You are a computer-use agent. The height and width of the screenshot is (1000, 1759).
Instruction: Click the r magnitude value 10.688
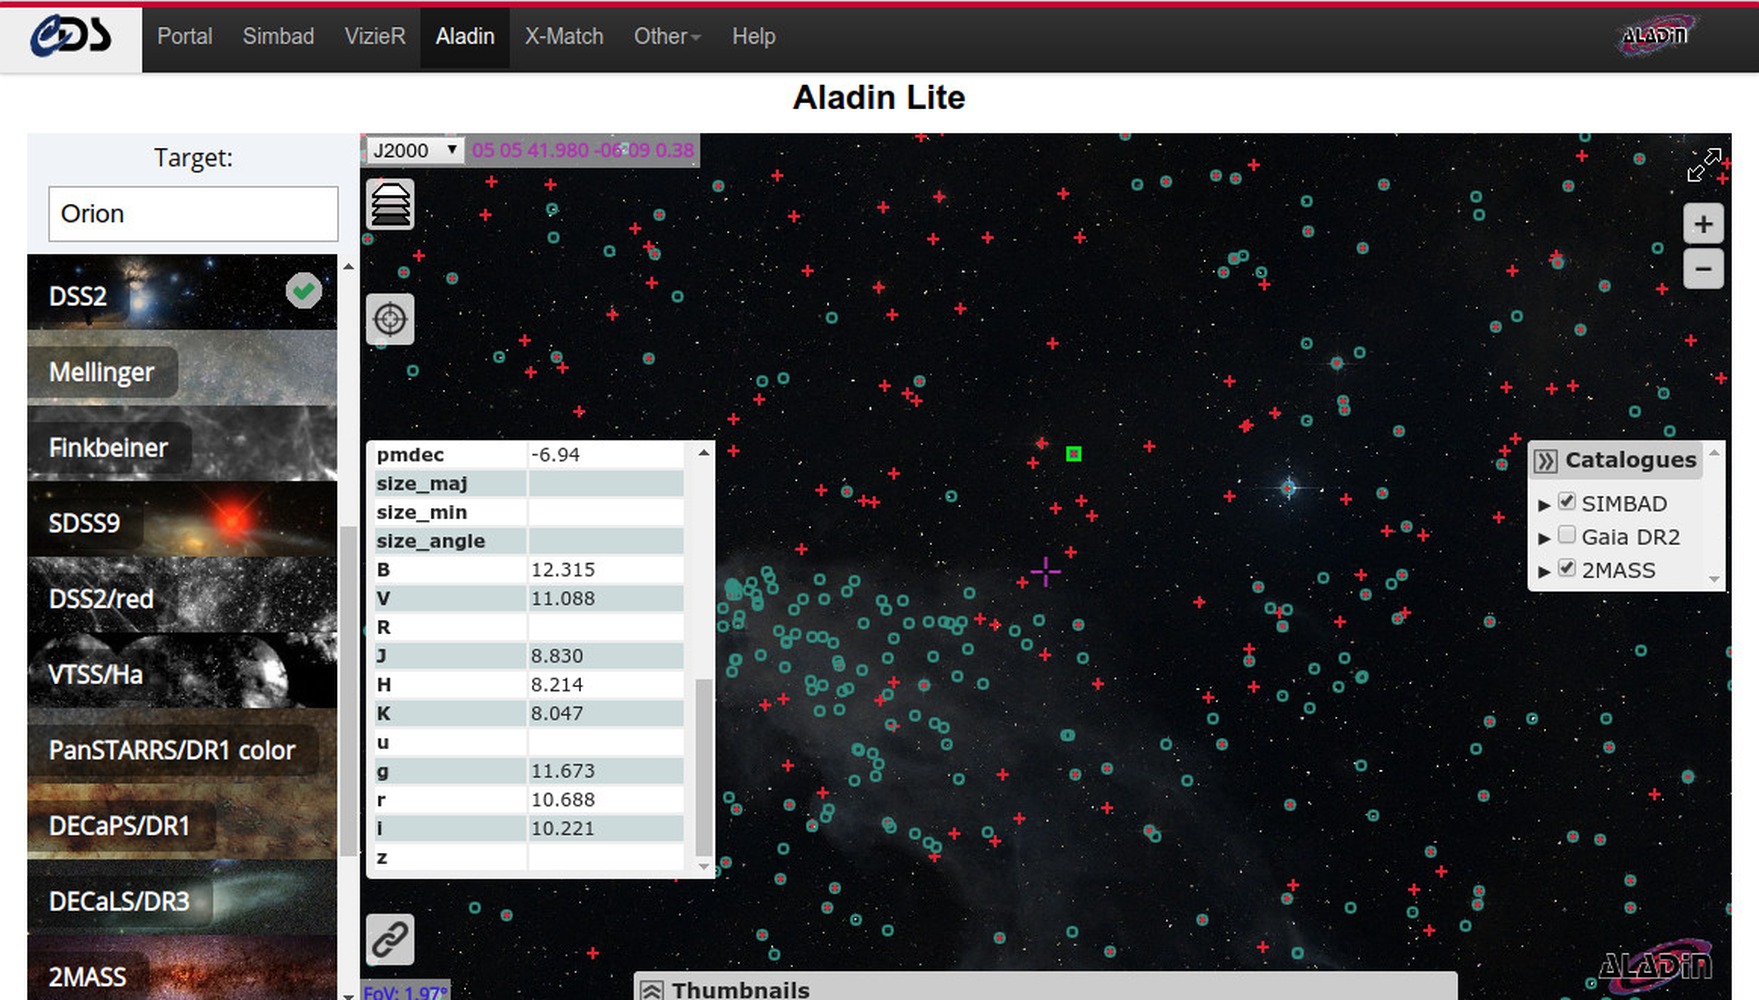click(563, 800)
